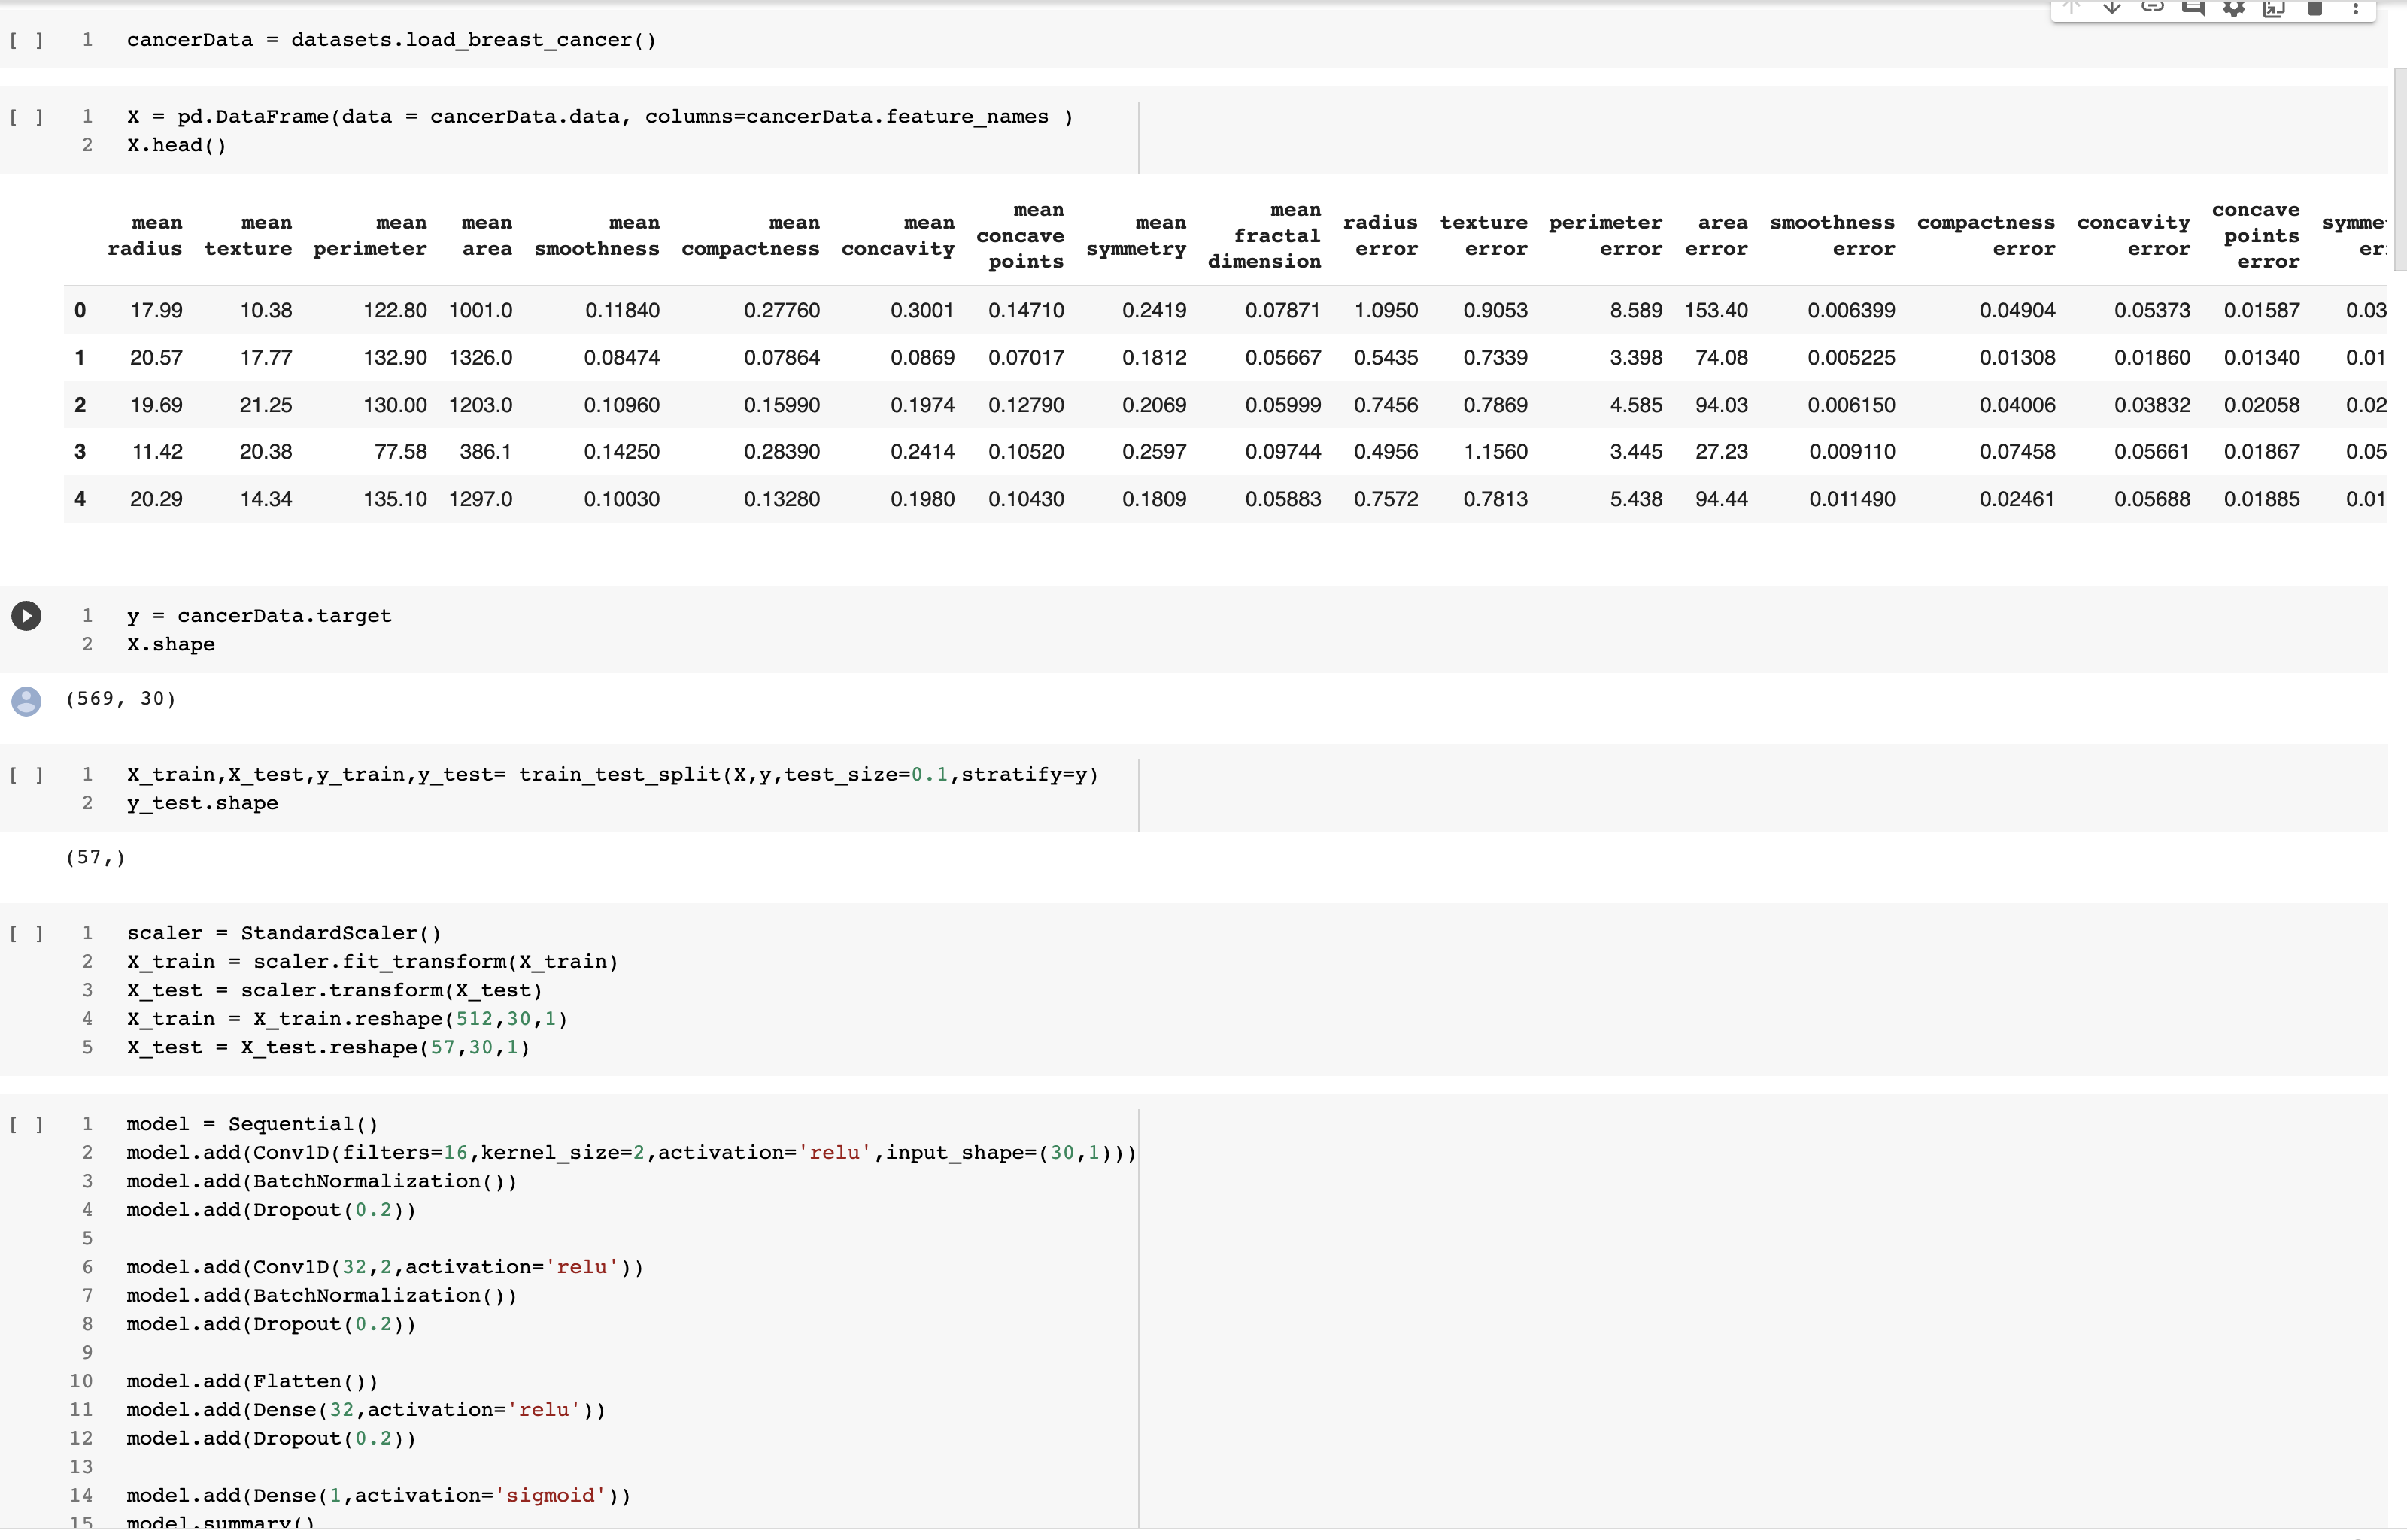This screenshot has height=1540, width=2407.
Task: Run the train_test_split cell
Action: [x=26, y=775]
